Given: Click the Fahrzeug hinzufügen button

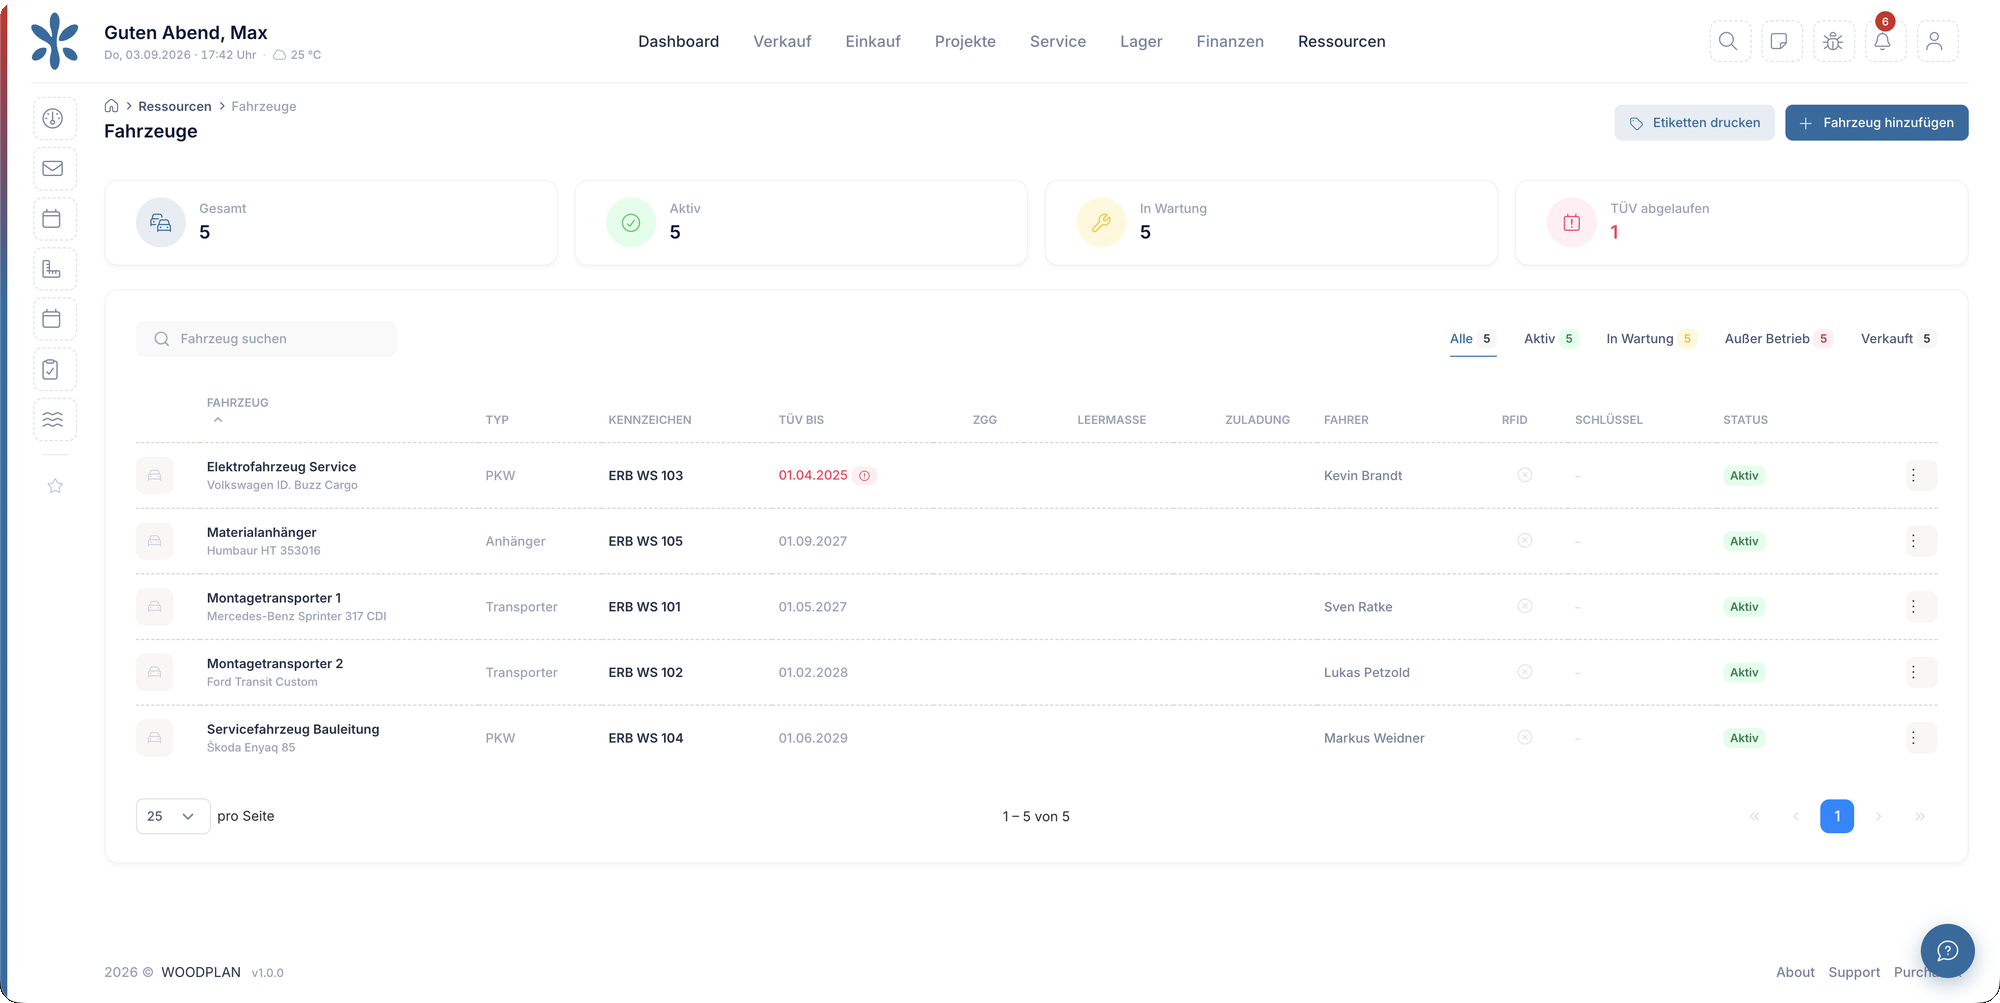Looking at the screenshot, I should click(1876, 123).
